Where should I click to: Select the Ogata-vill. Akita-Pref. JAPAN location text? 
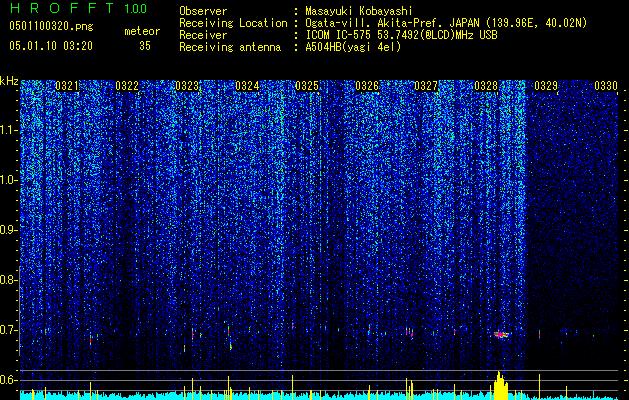coord(446,23)
